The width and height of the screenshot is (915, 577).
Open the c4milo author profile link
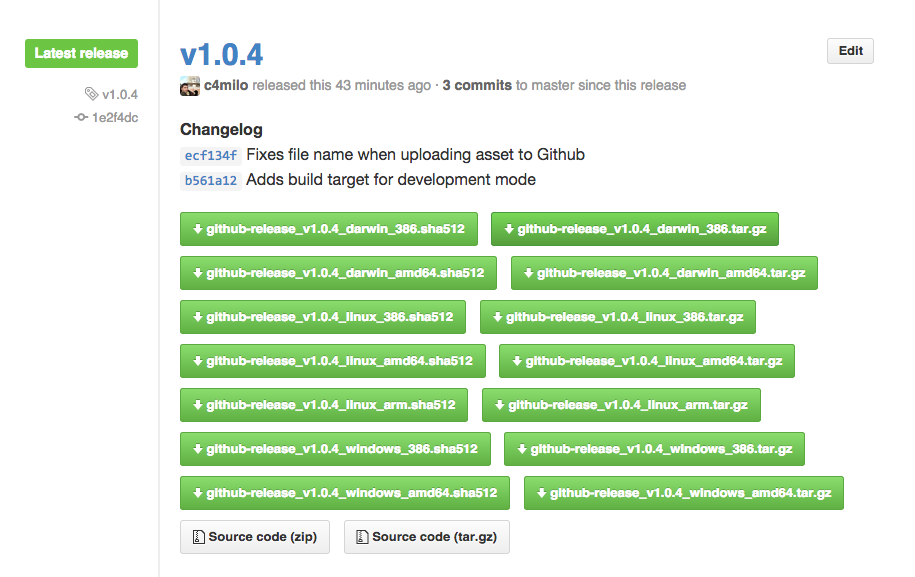226,86
